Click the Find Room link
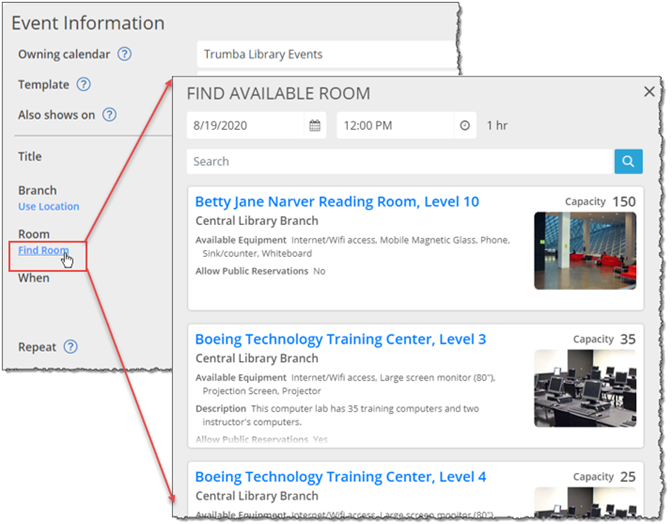 pyautogui.click(x=43, y=250)
